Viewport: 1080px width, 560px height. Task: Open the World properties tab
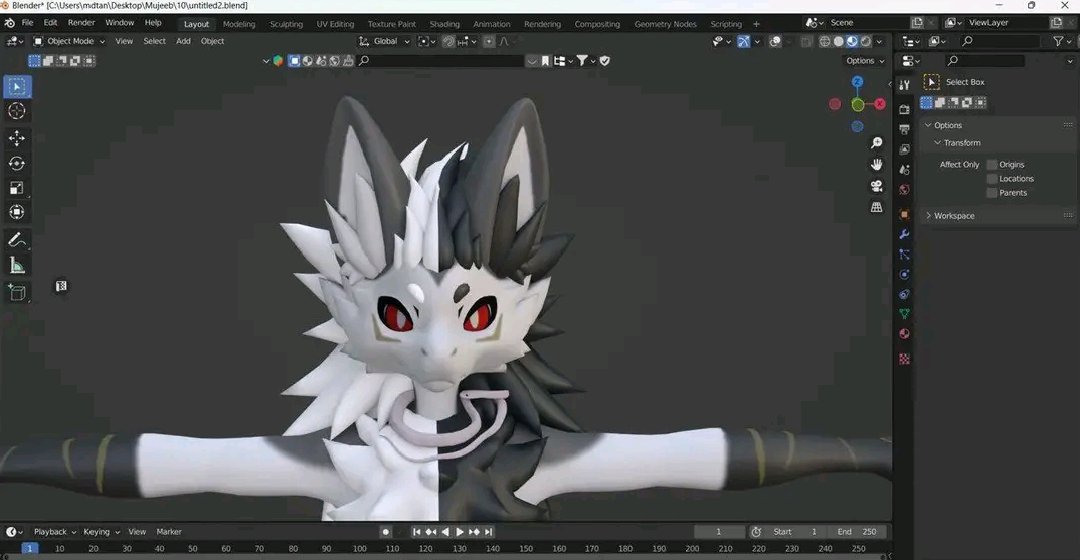[904, 189]
